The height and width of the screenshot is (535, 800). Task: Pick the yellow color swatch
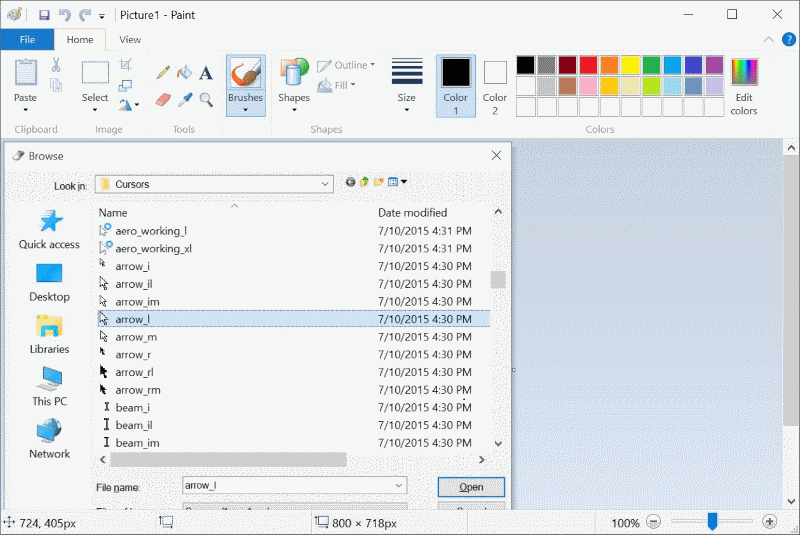pos(630,65)
